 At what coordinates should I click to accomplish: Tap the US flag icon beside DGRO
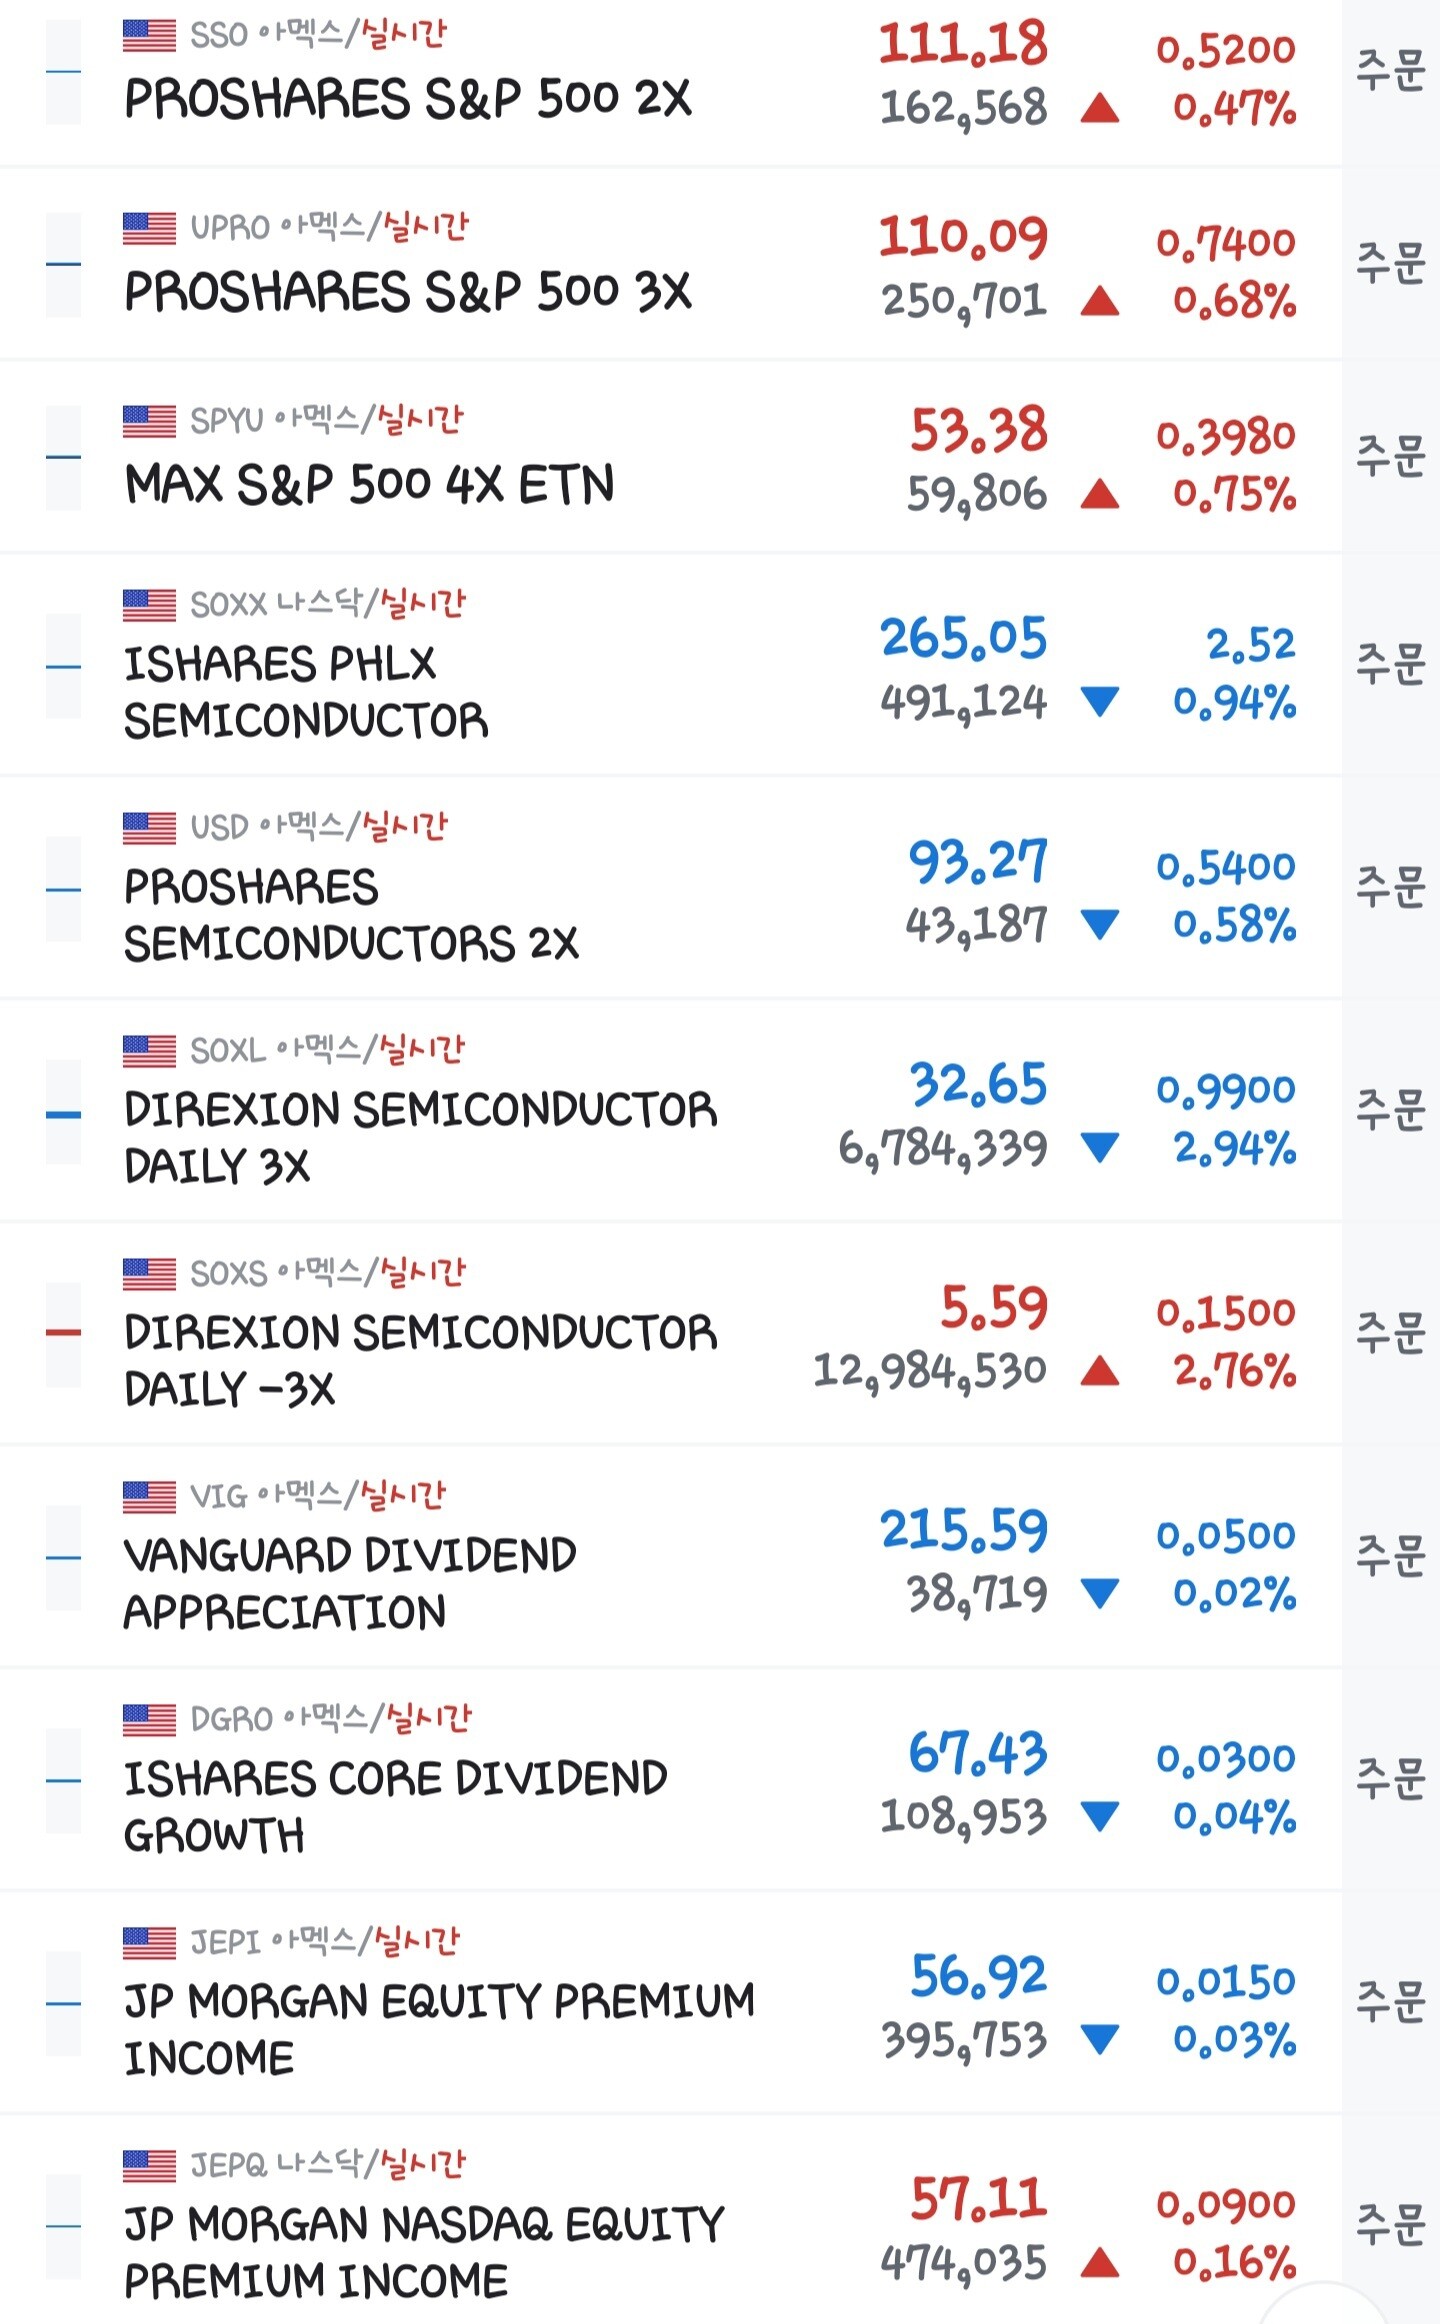(149, 1720)
